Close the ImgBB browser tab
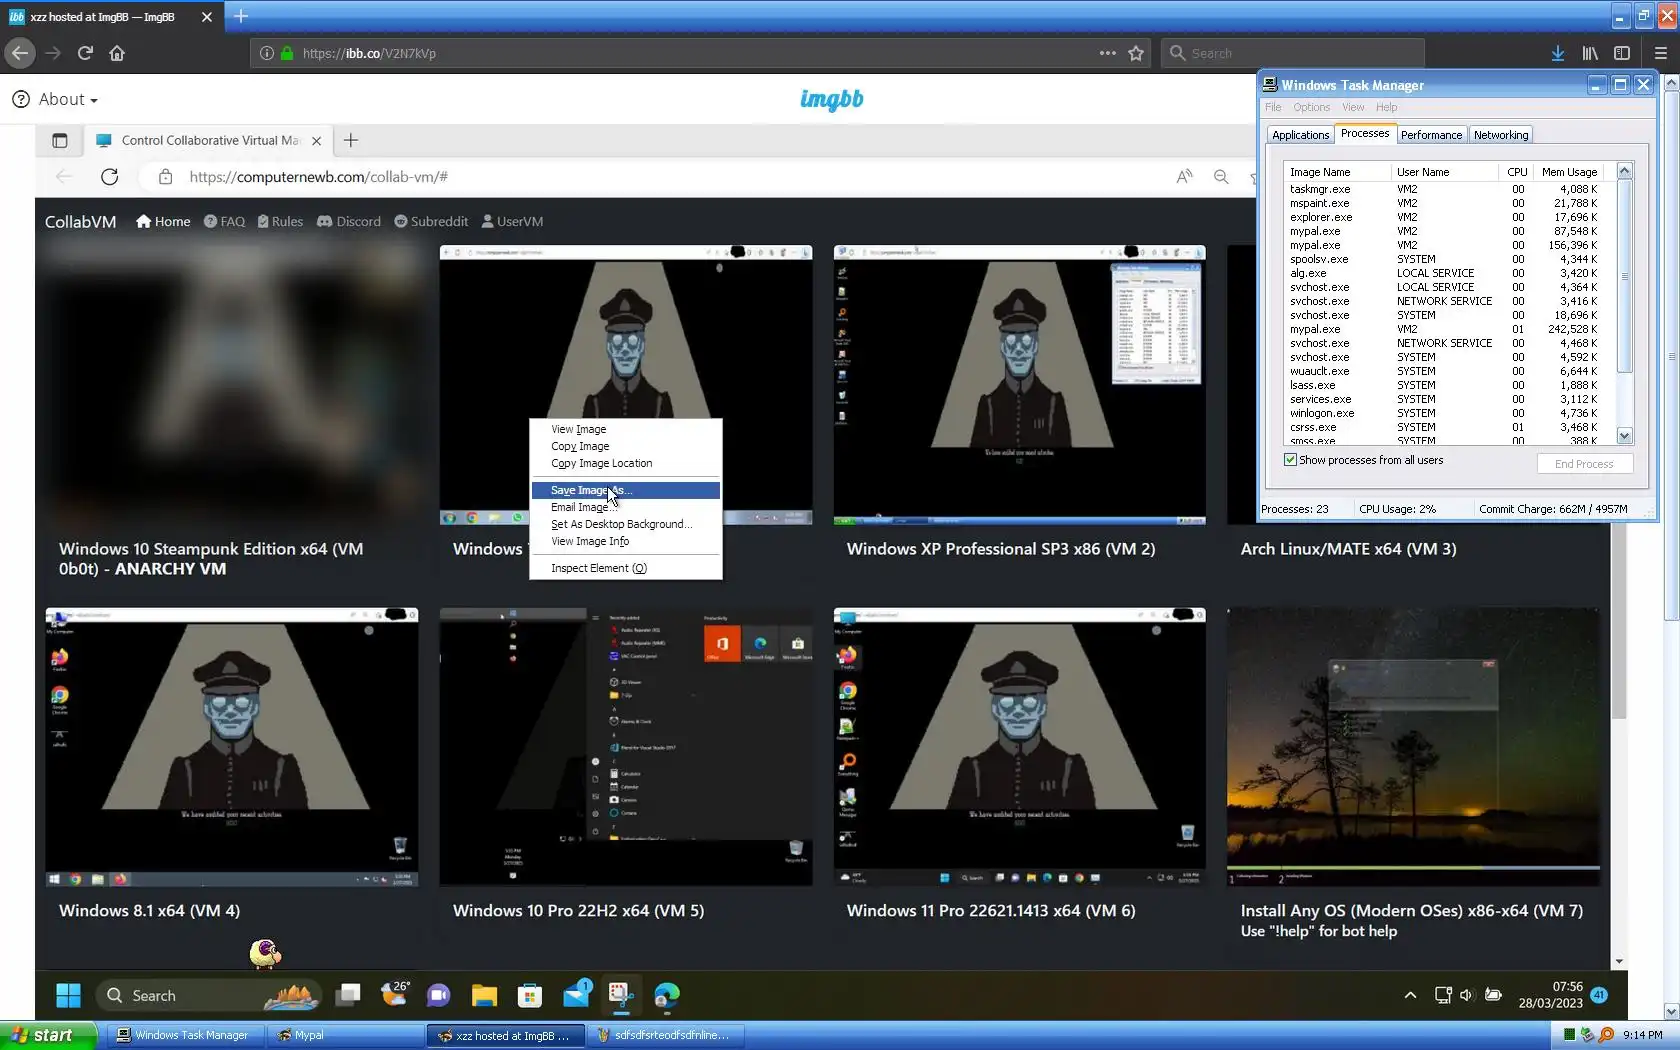Image resolution: width=1680 pixels, height=1050 pixels. (207, 17)
